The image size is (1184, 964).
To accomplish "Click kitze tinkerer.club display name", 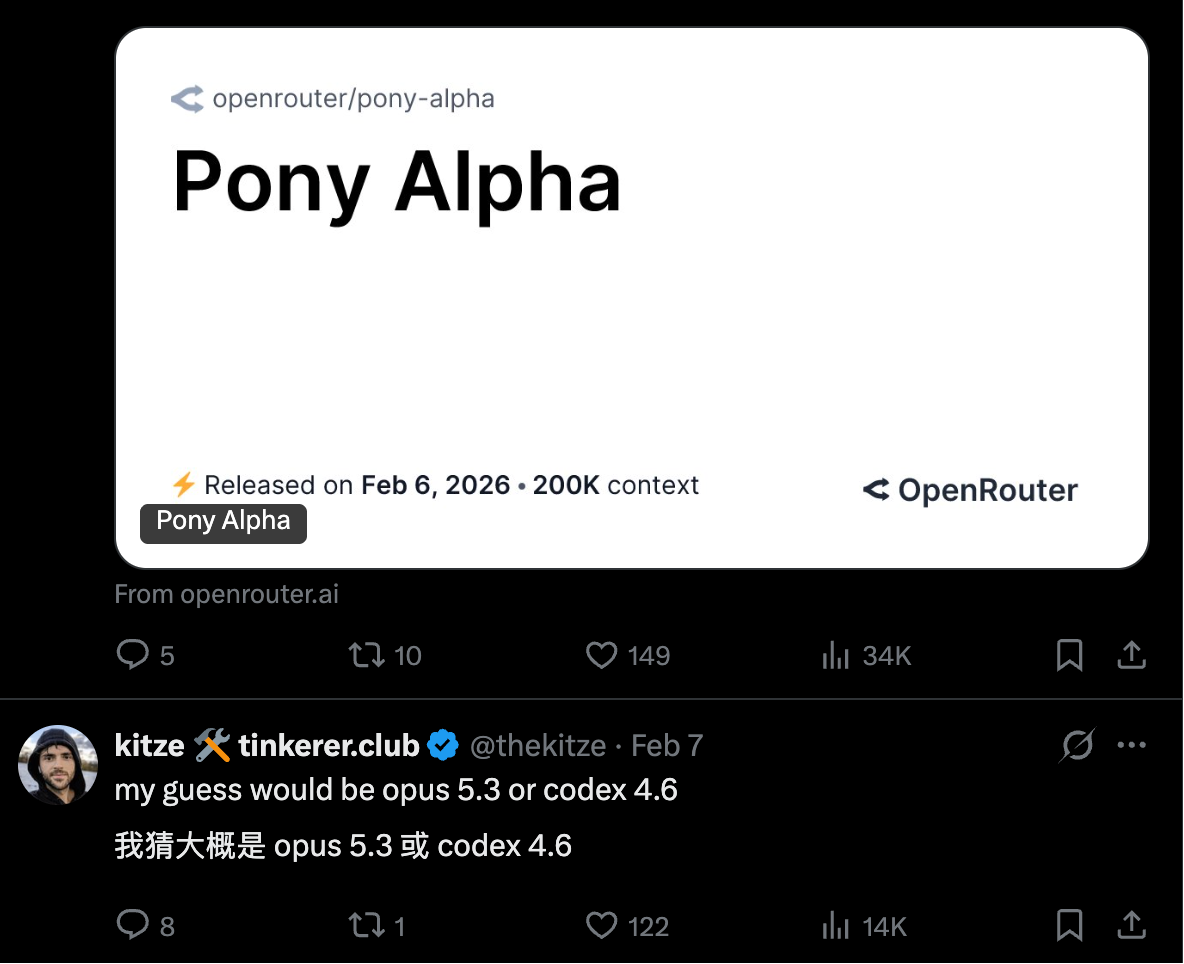I will [x=266, y=746].
